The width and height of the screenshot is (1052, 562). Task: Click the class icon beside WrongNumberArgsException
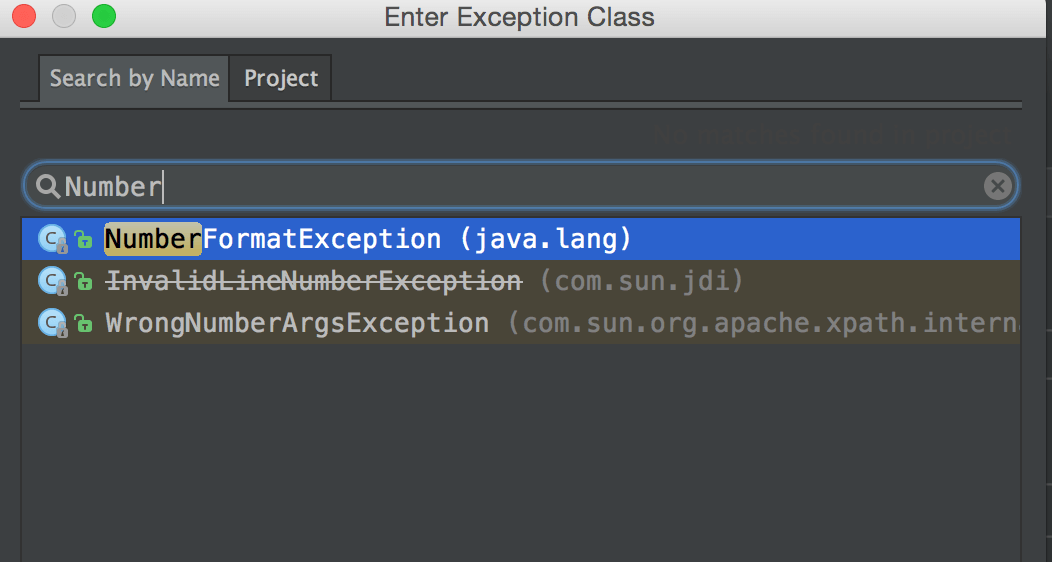[x=51, y=324]
